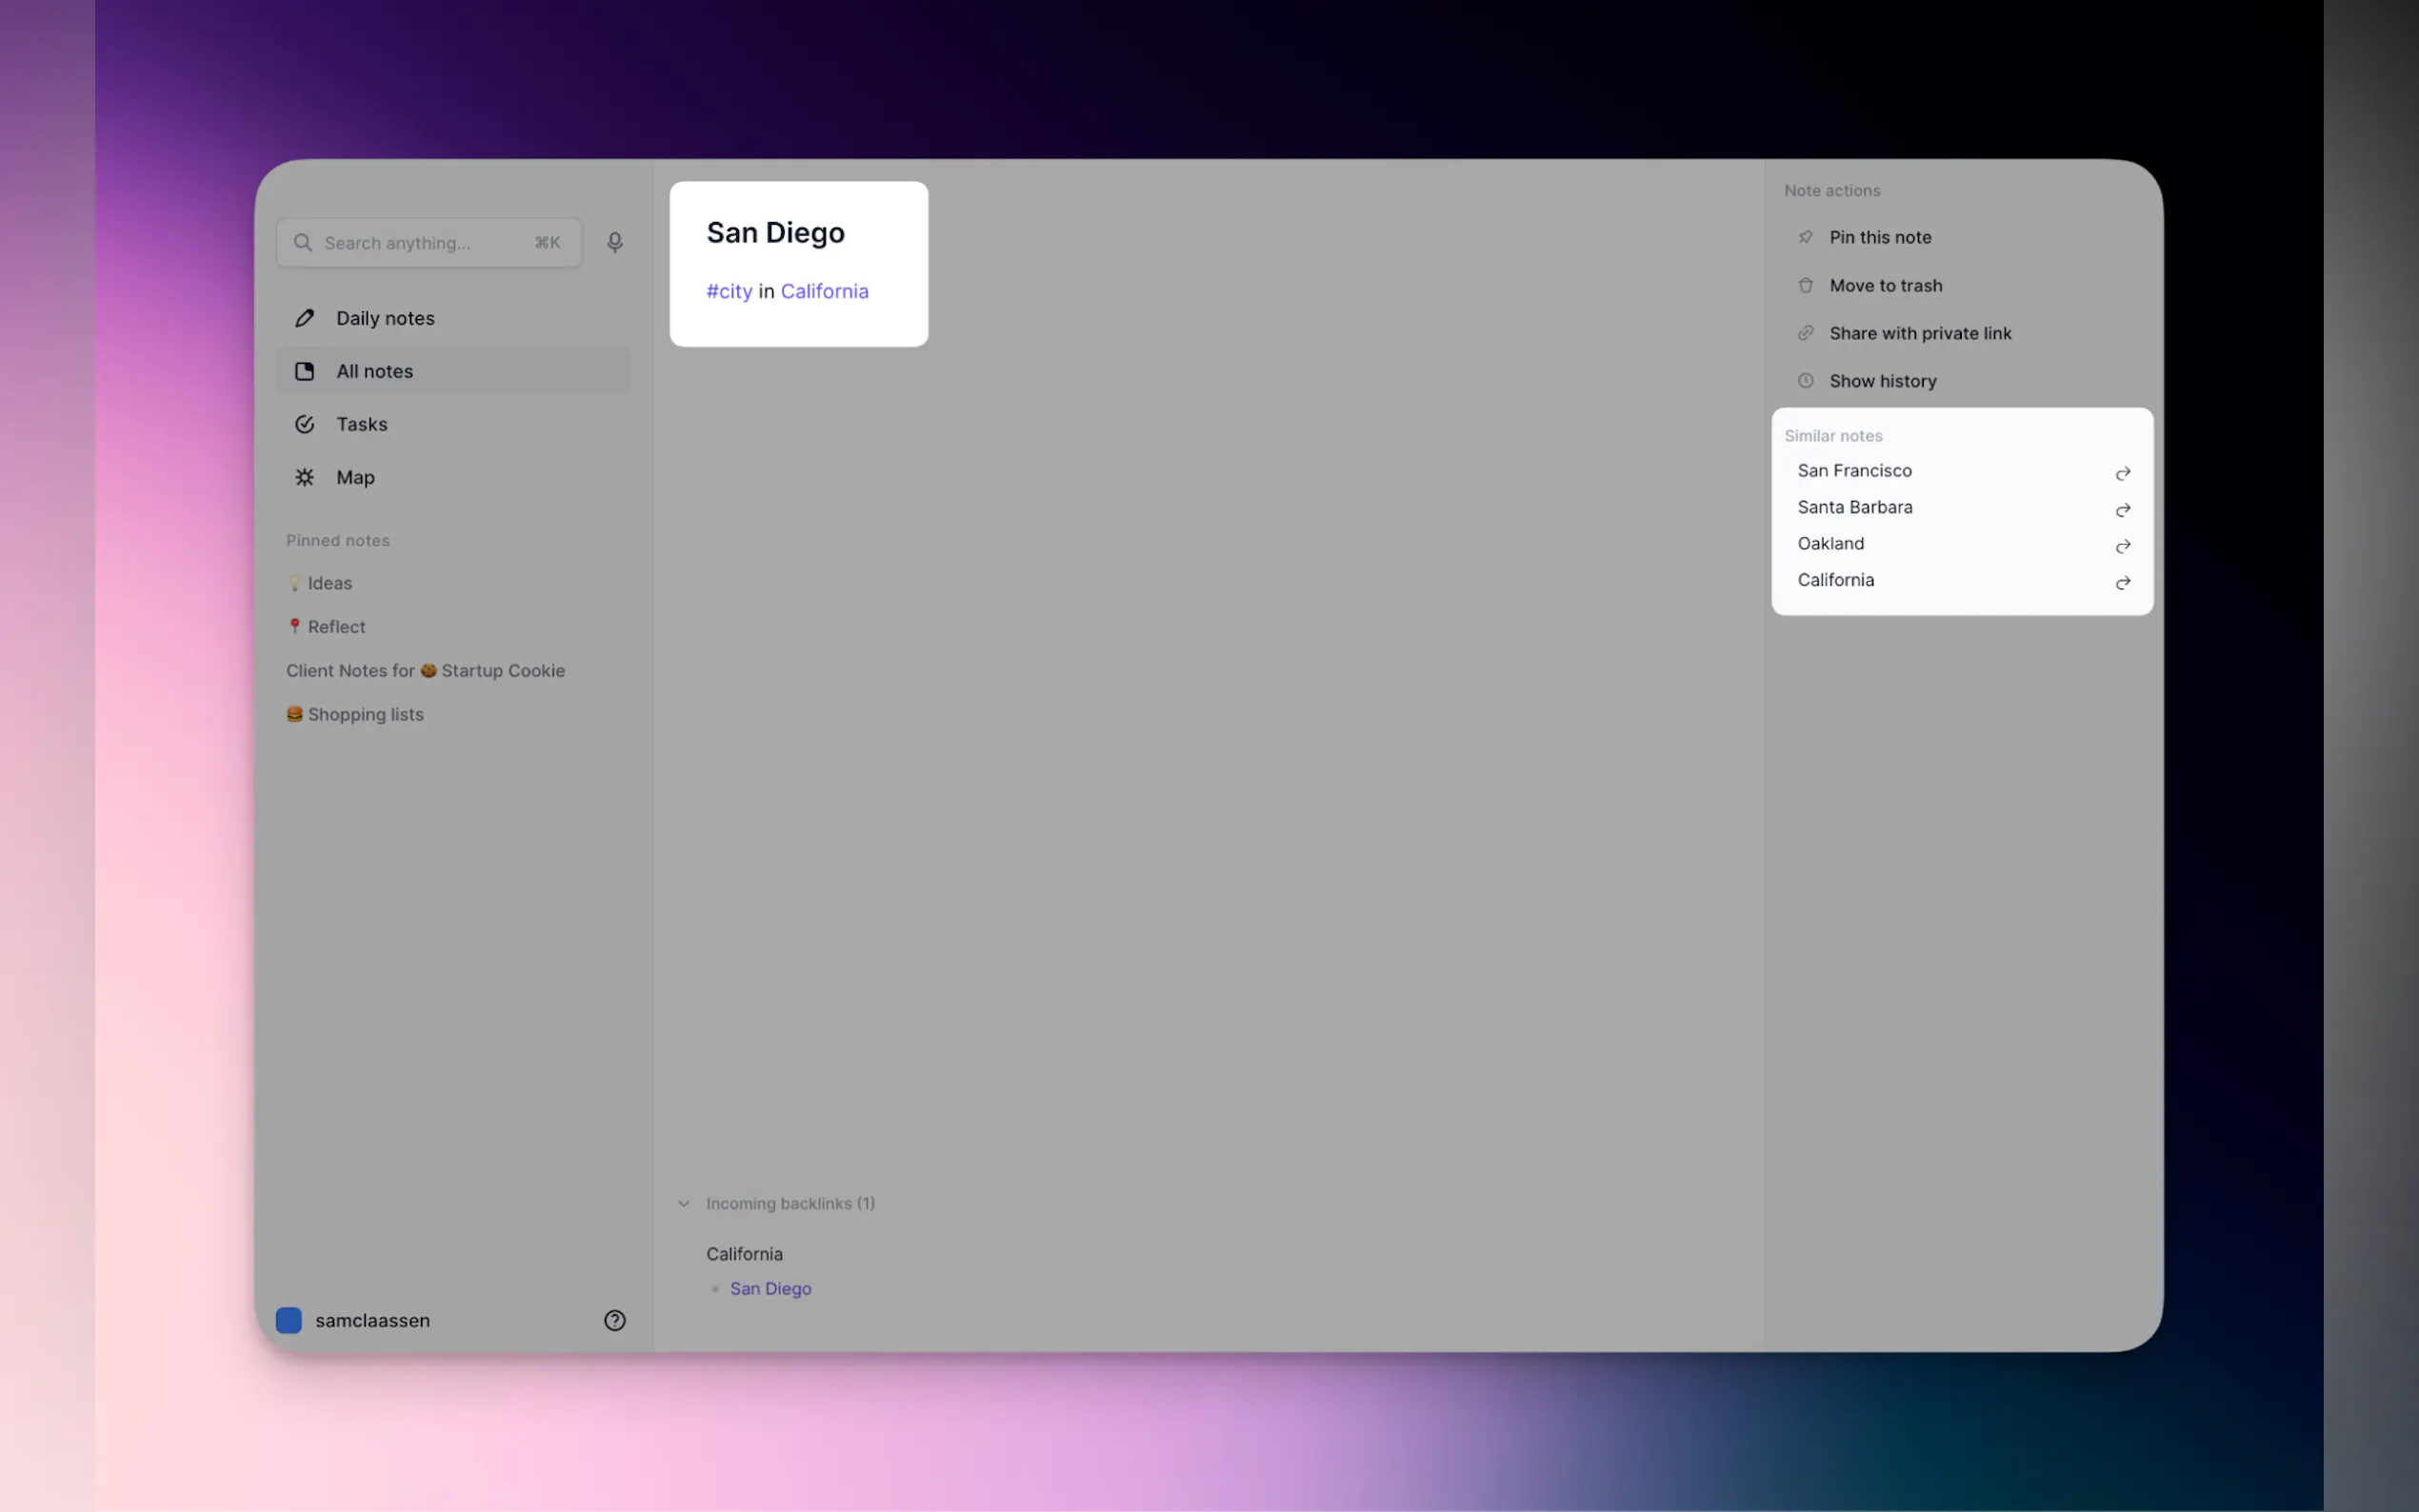The height and width of the screenshot is (1512, 2419).
Task: Click the arrow icon next to California similar note
Action: pos(2122,582)
